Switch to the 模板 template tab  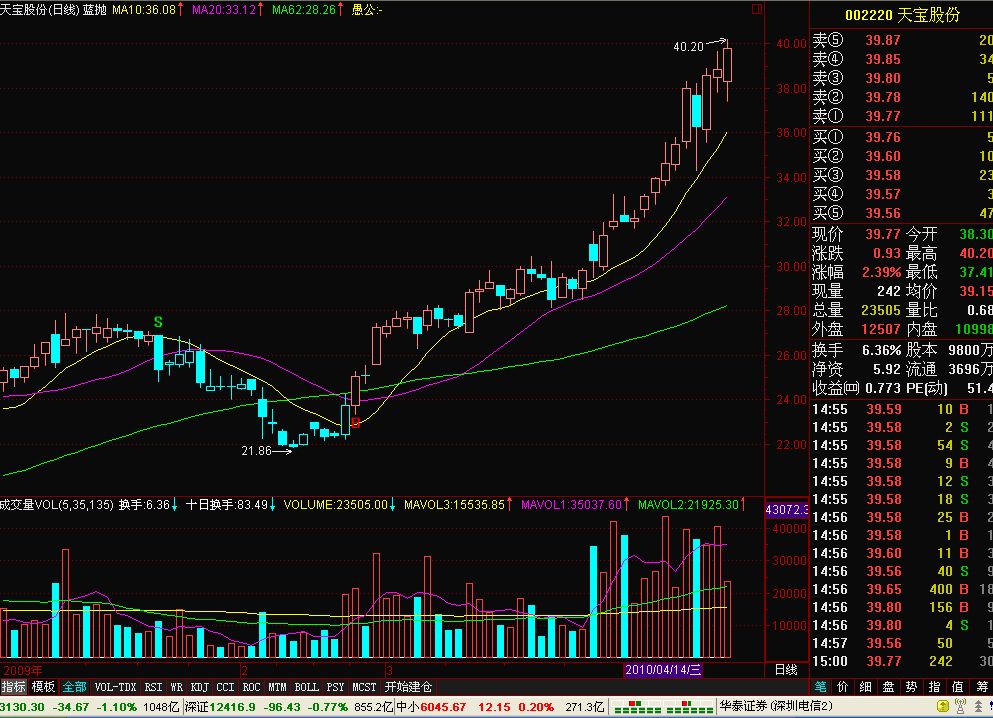[x=44, y=687]
